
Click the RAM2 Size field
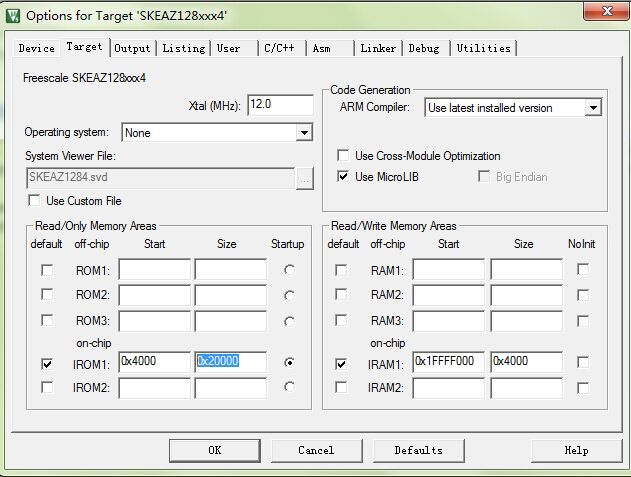[527, 295]
